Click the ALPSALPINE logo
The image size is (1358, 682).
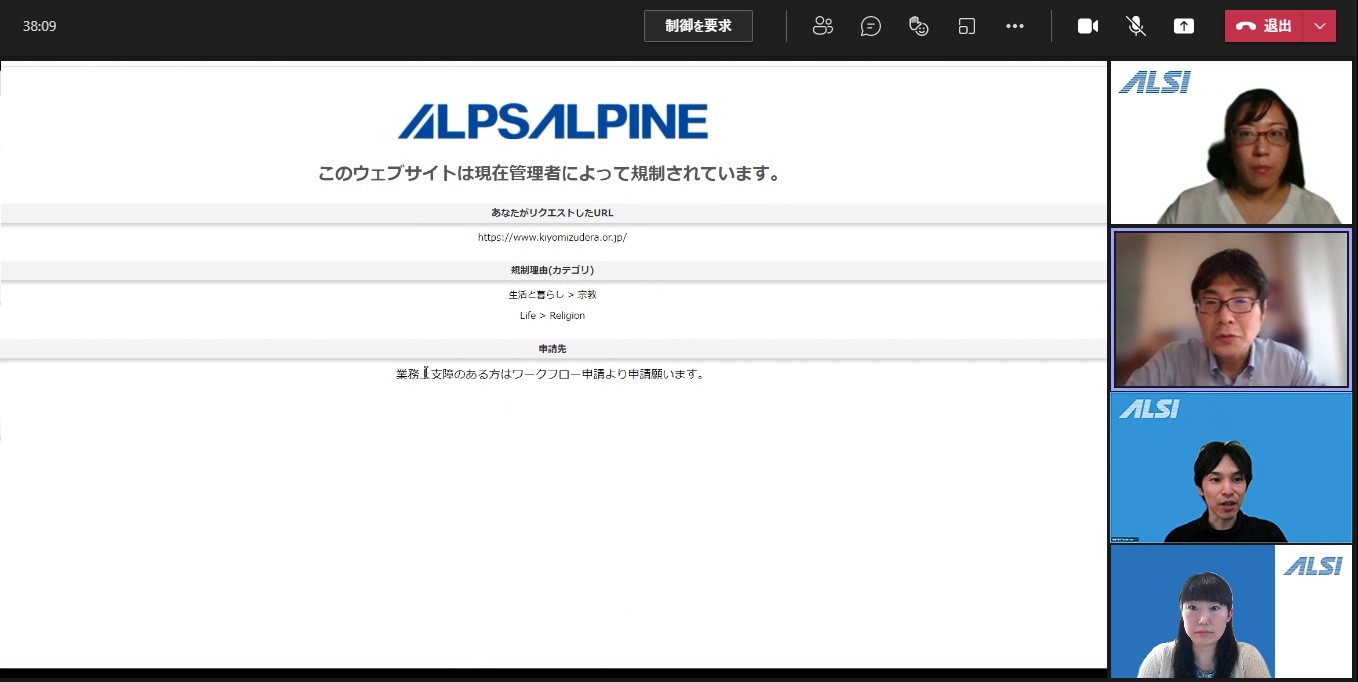pyautogui.click(x=553, y=121)
